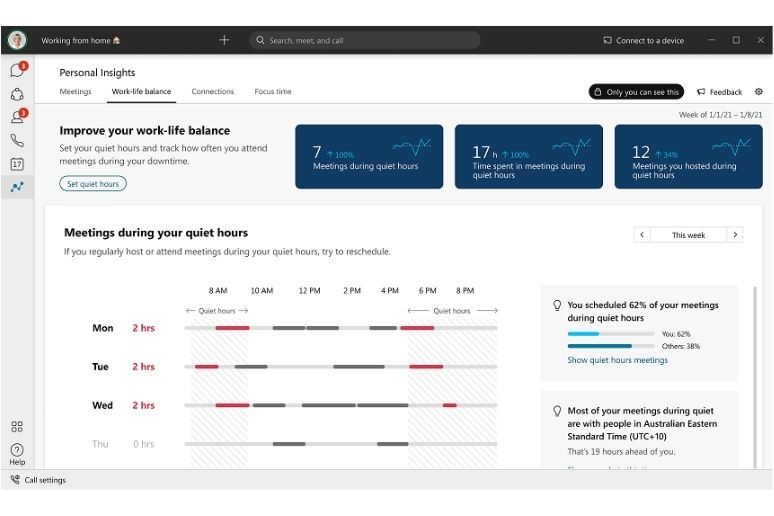Open Show quiet hours meetings link
Viewport: 774px width, 516px height.
(x=618, y=360)
